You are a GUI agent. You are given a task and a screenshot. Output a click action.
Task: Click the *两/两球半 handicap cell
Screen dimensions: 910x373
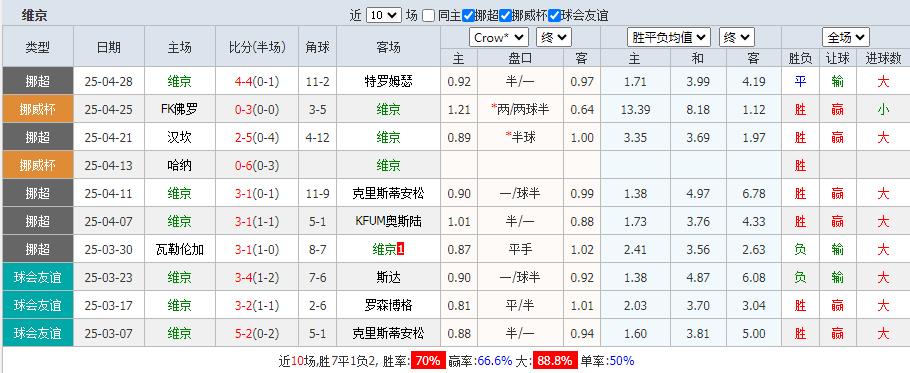pos(520,109)
